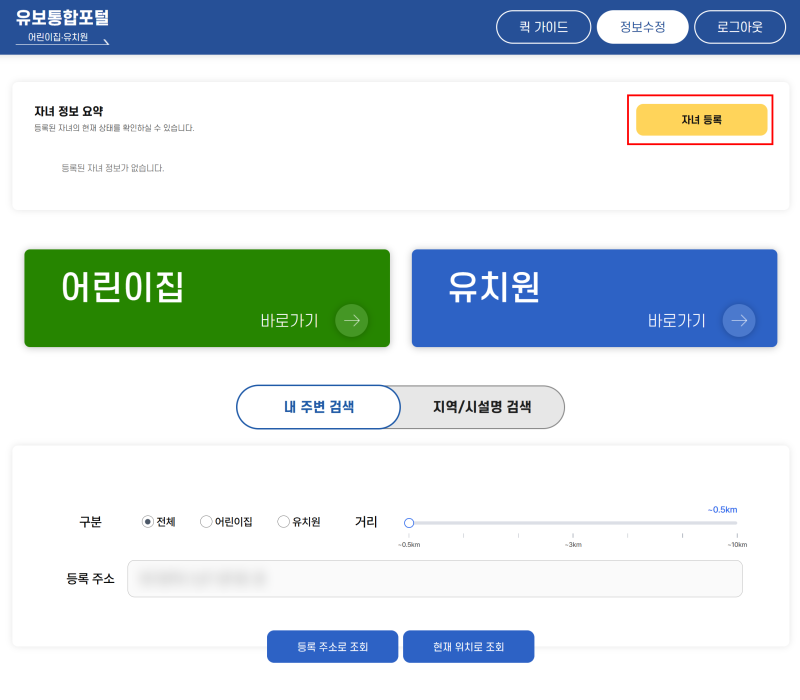
Task: Click the 등록 주소 input field
Action: [x=435, y=579]
